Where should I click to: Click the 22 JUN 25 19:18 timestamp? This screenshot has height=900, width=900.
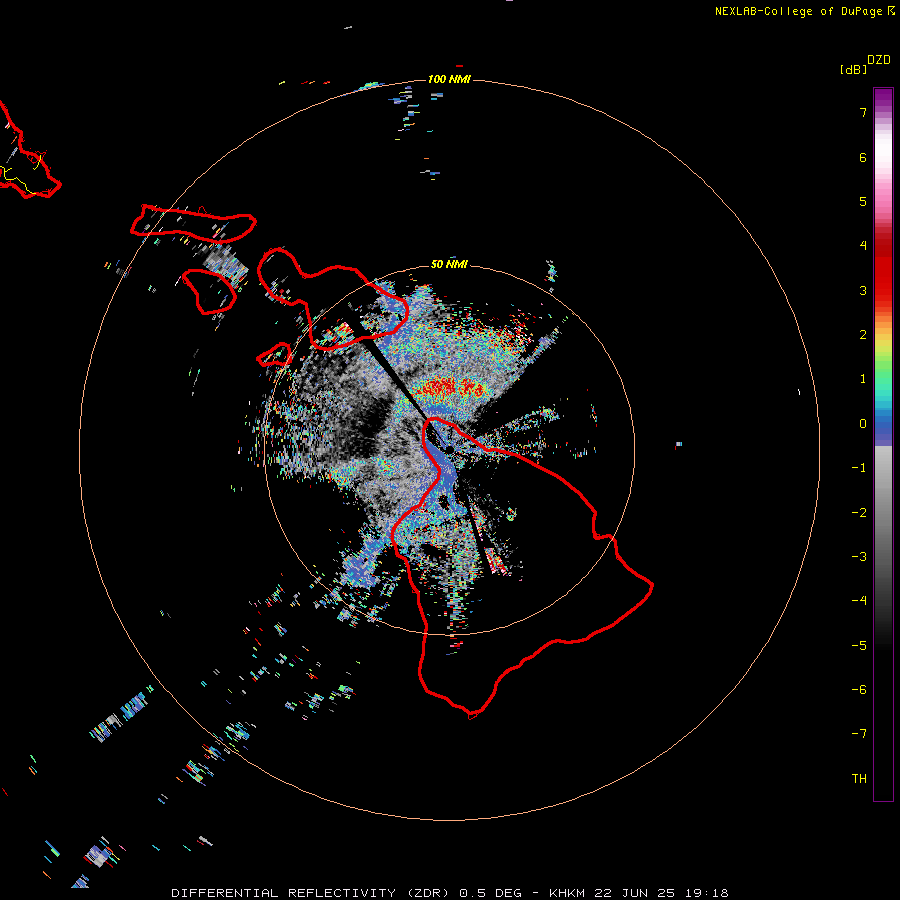click(661, 893)
